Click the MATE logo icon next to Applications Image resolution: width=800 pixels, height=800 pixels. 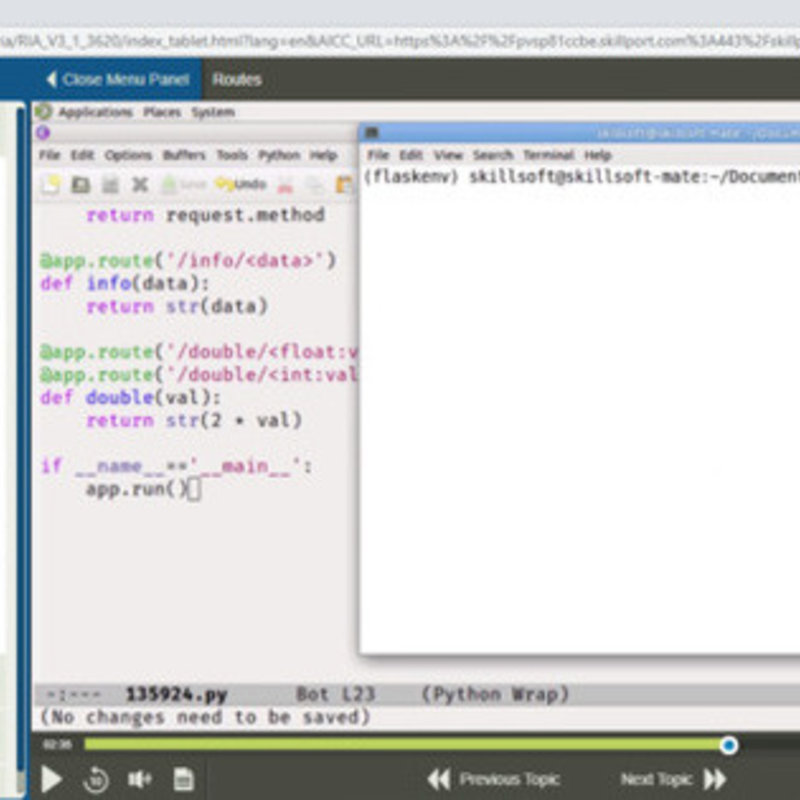44,111
